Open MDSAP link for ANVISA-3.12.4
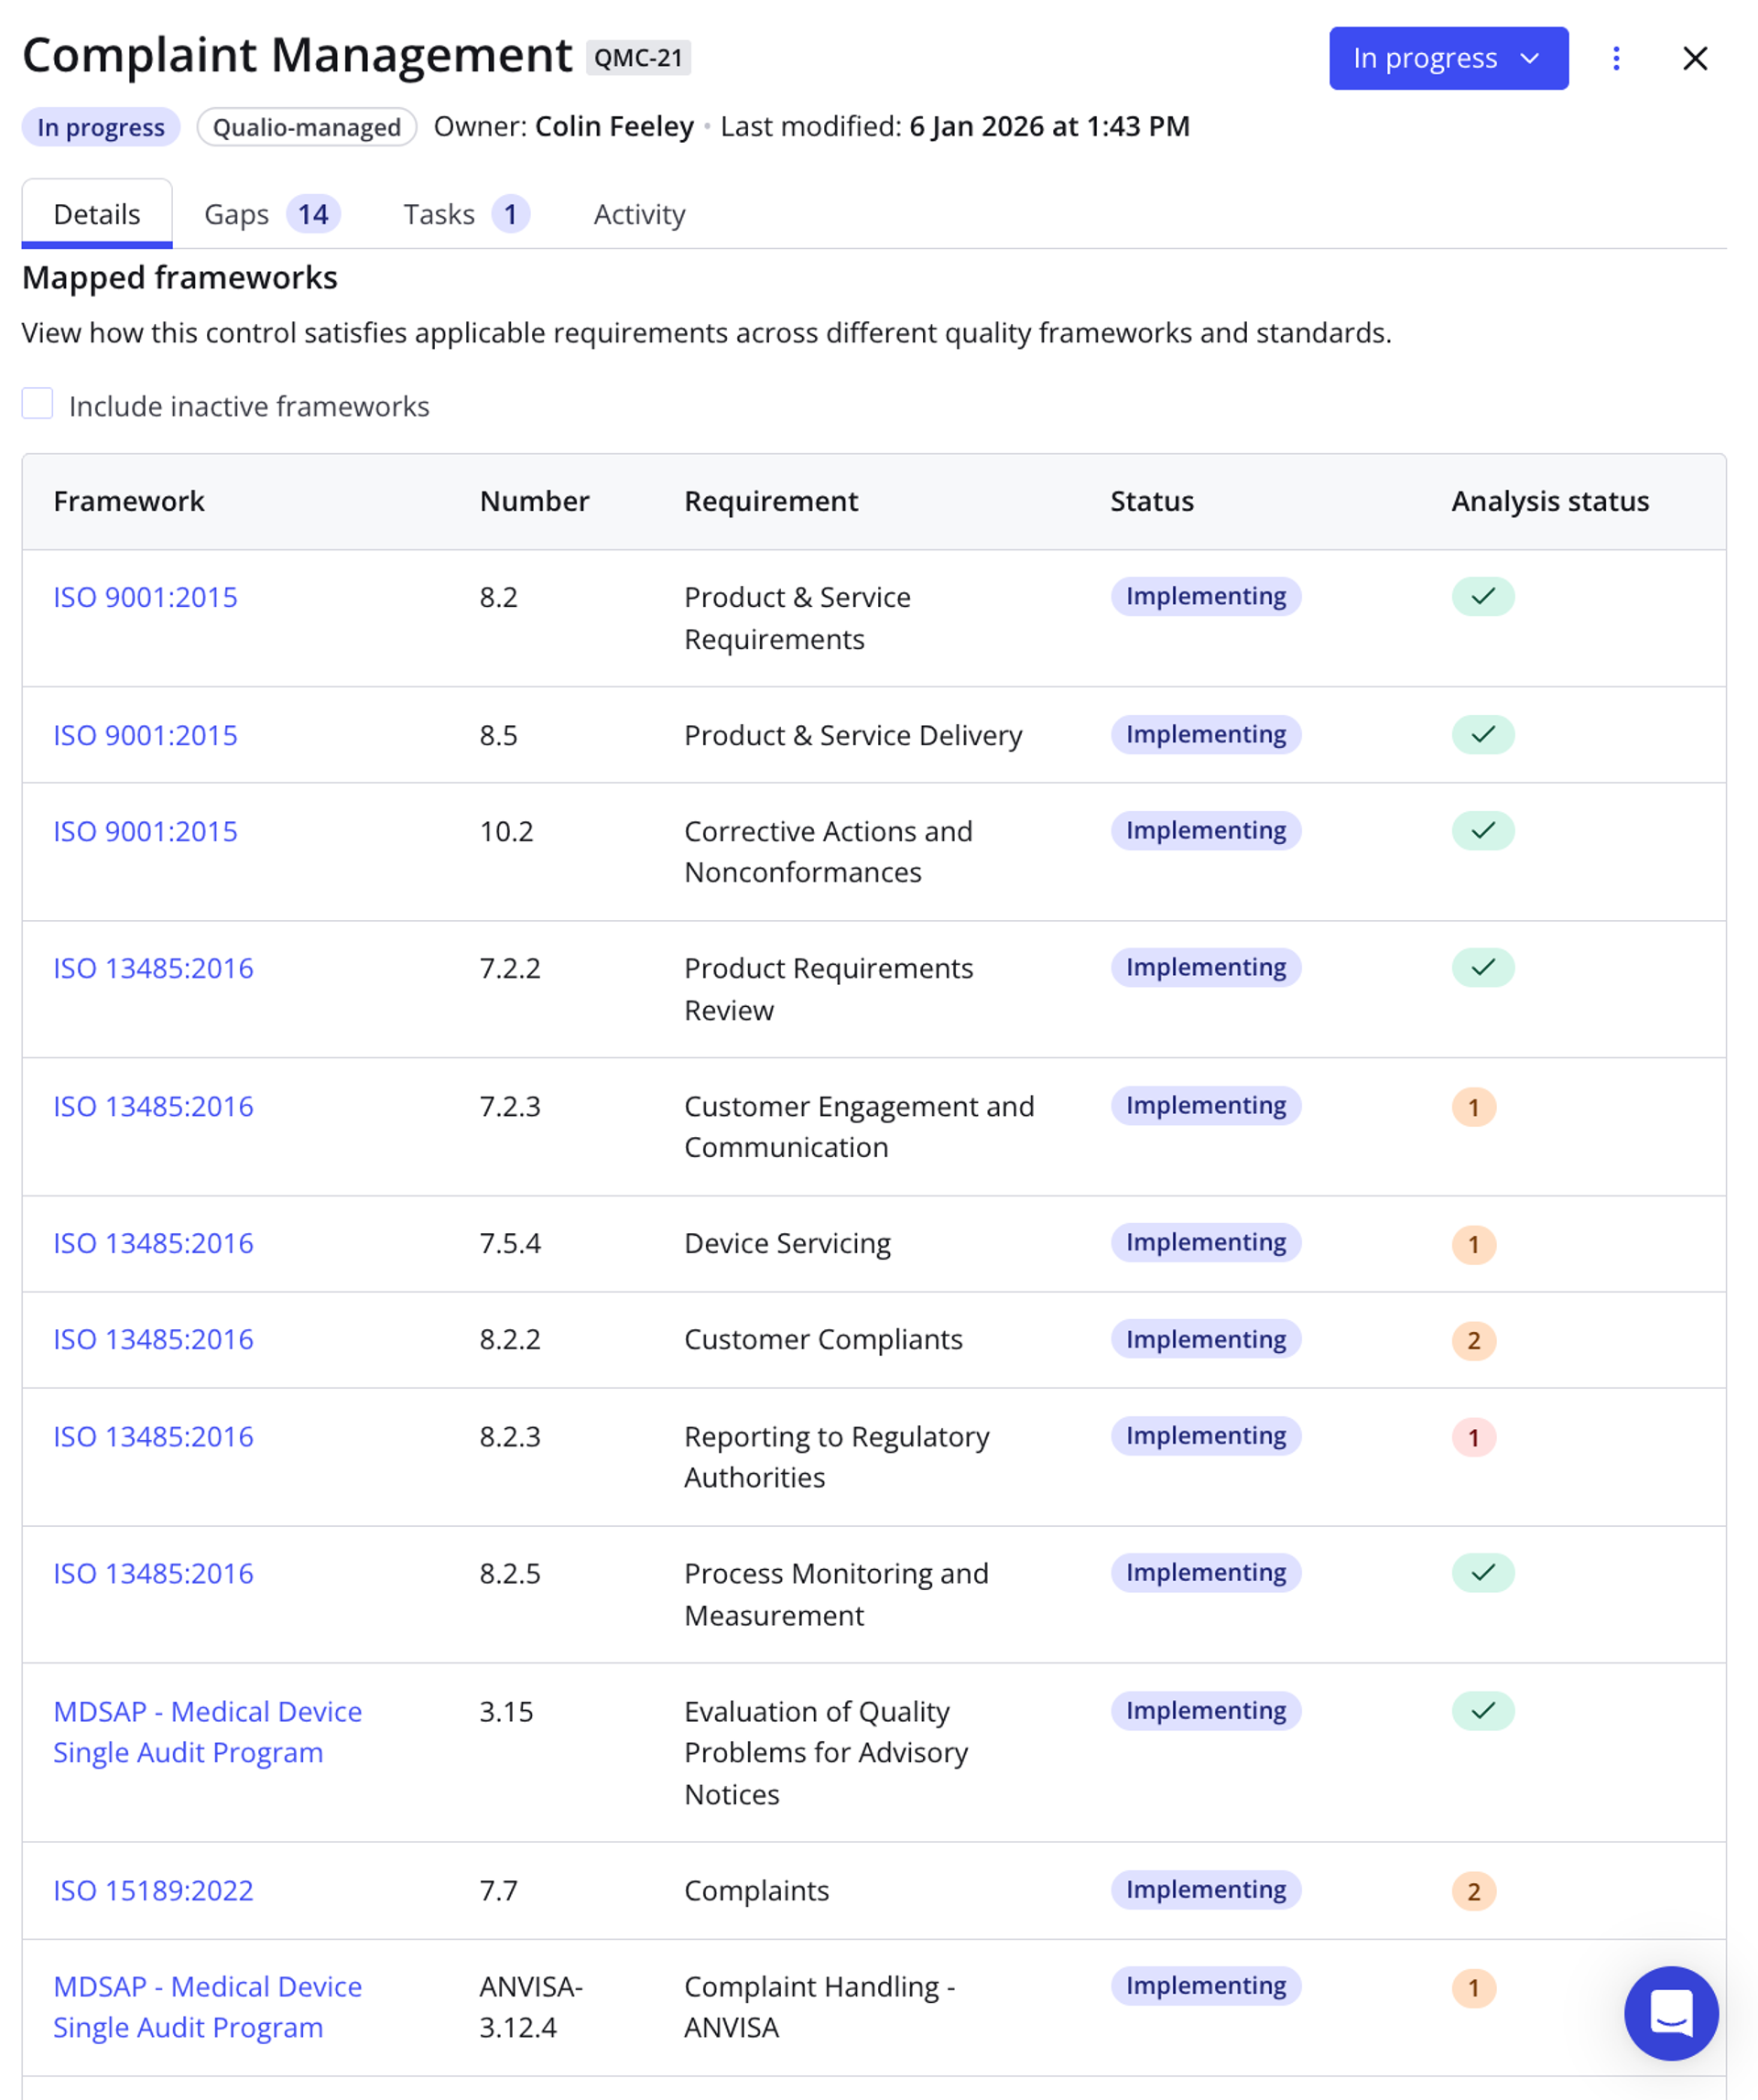Viewport: 1758px width, 2100px height. point(207,2007)
